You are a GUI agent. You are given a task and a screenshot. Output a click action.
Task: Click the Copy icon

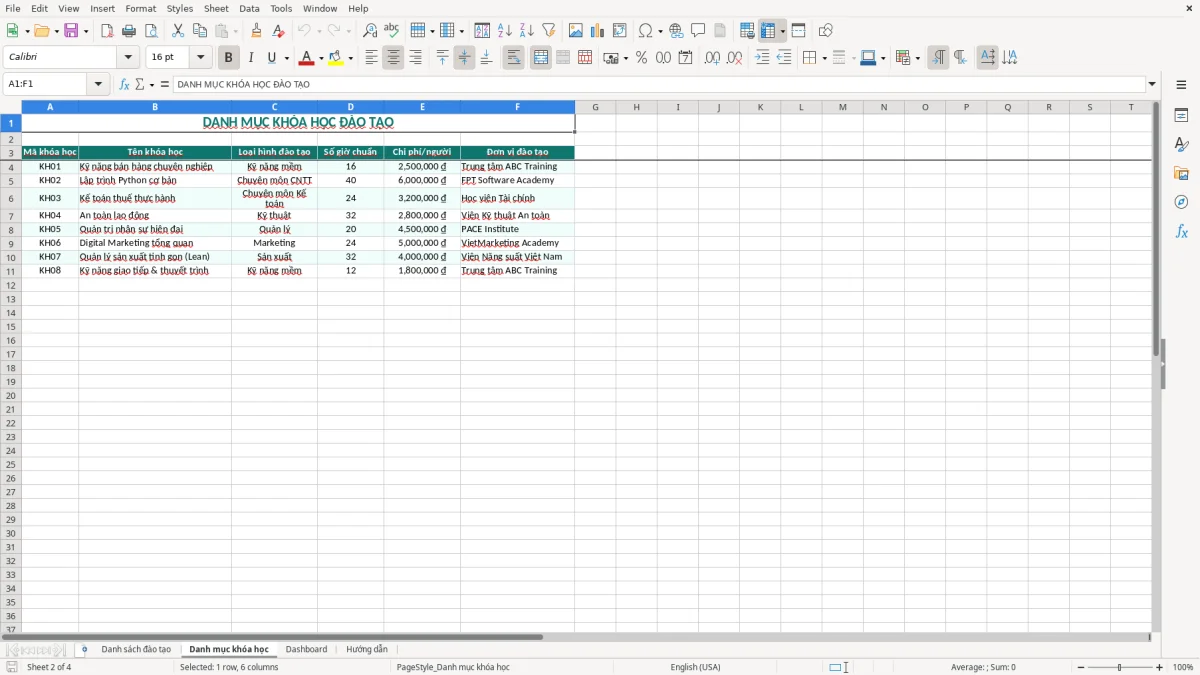pos(199,31)
